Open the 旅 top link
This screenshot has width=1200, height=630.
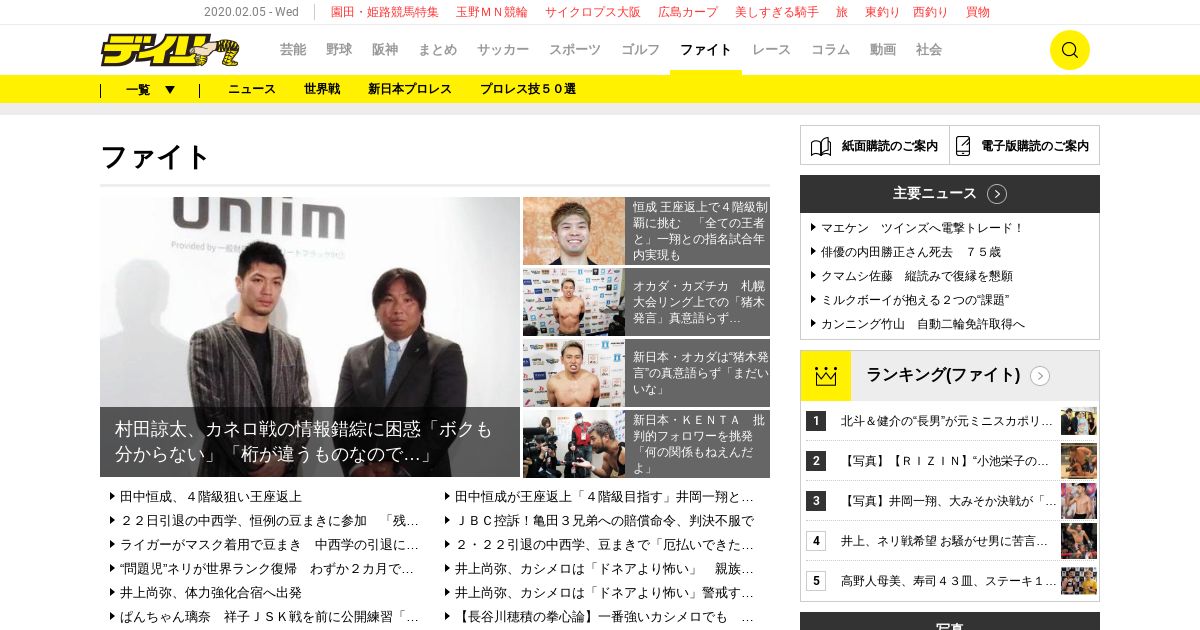click(842, 12)
